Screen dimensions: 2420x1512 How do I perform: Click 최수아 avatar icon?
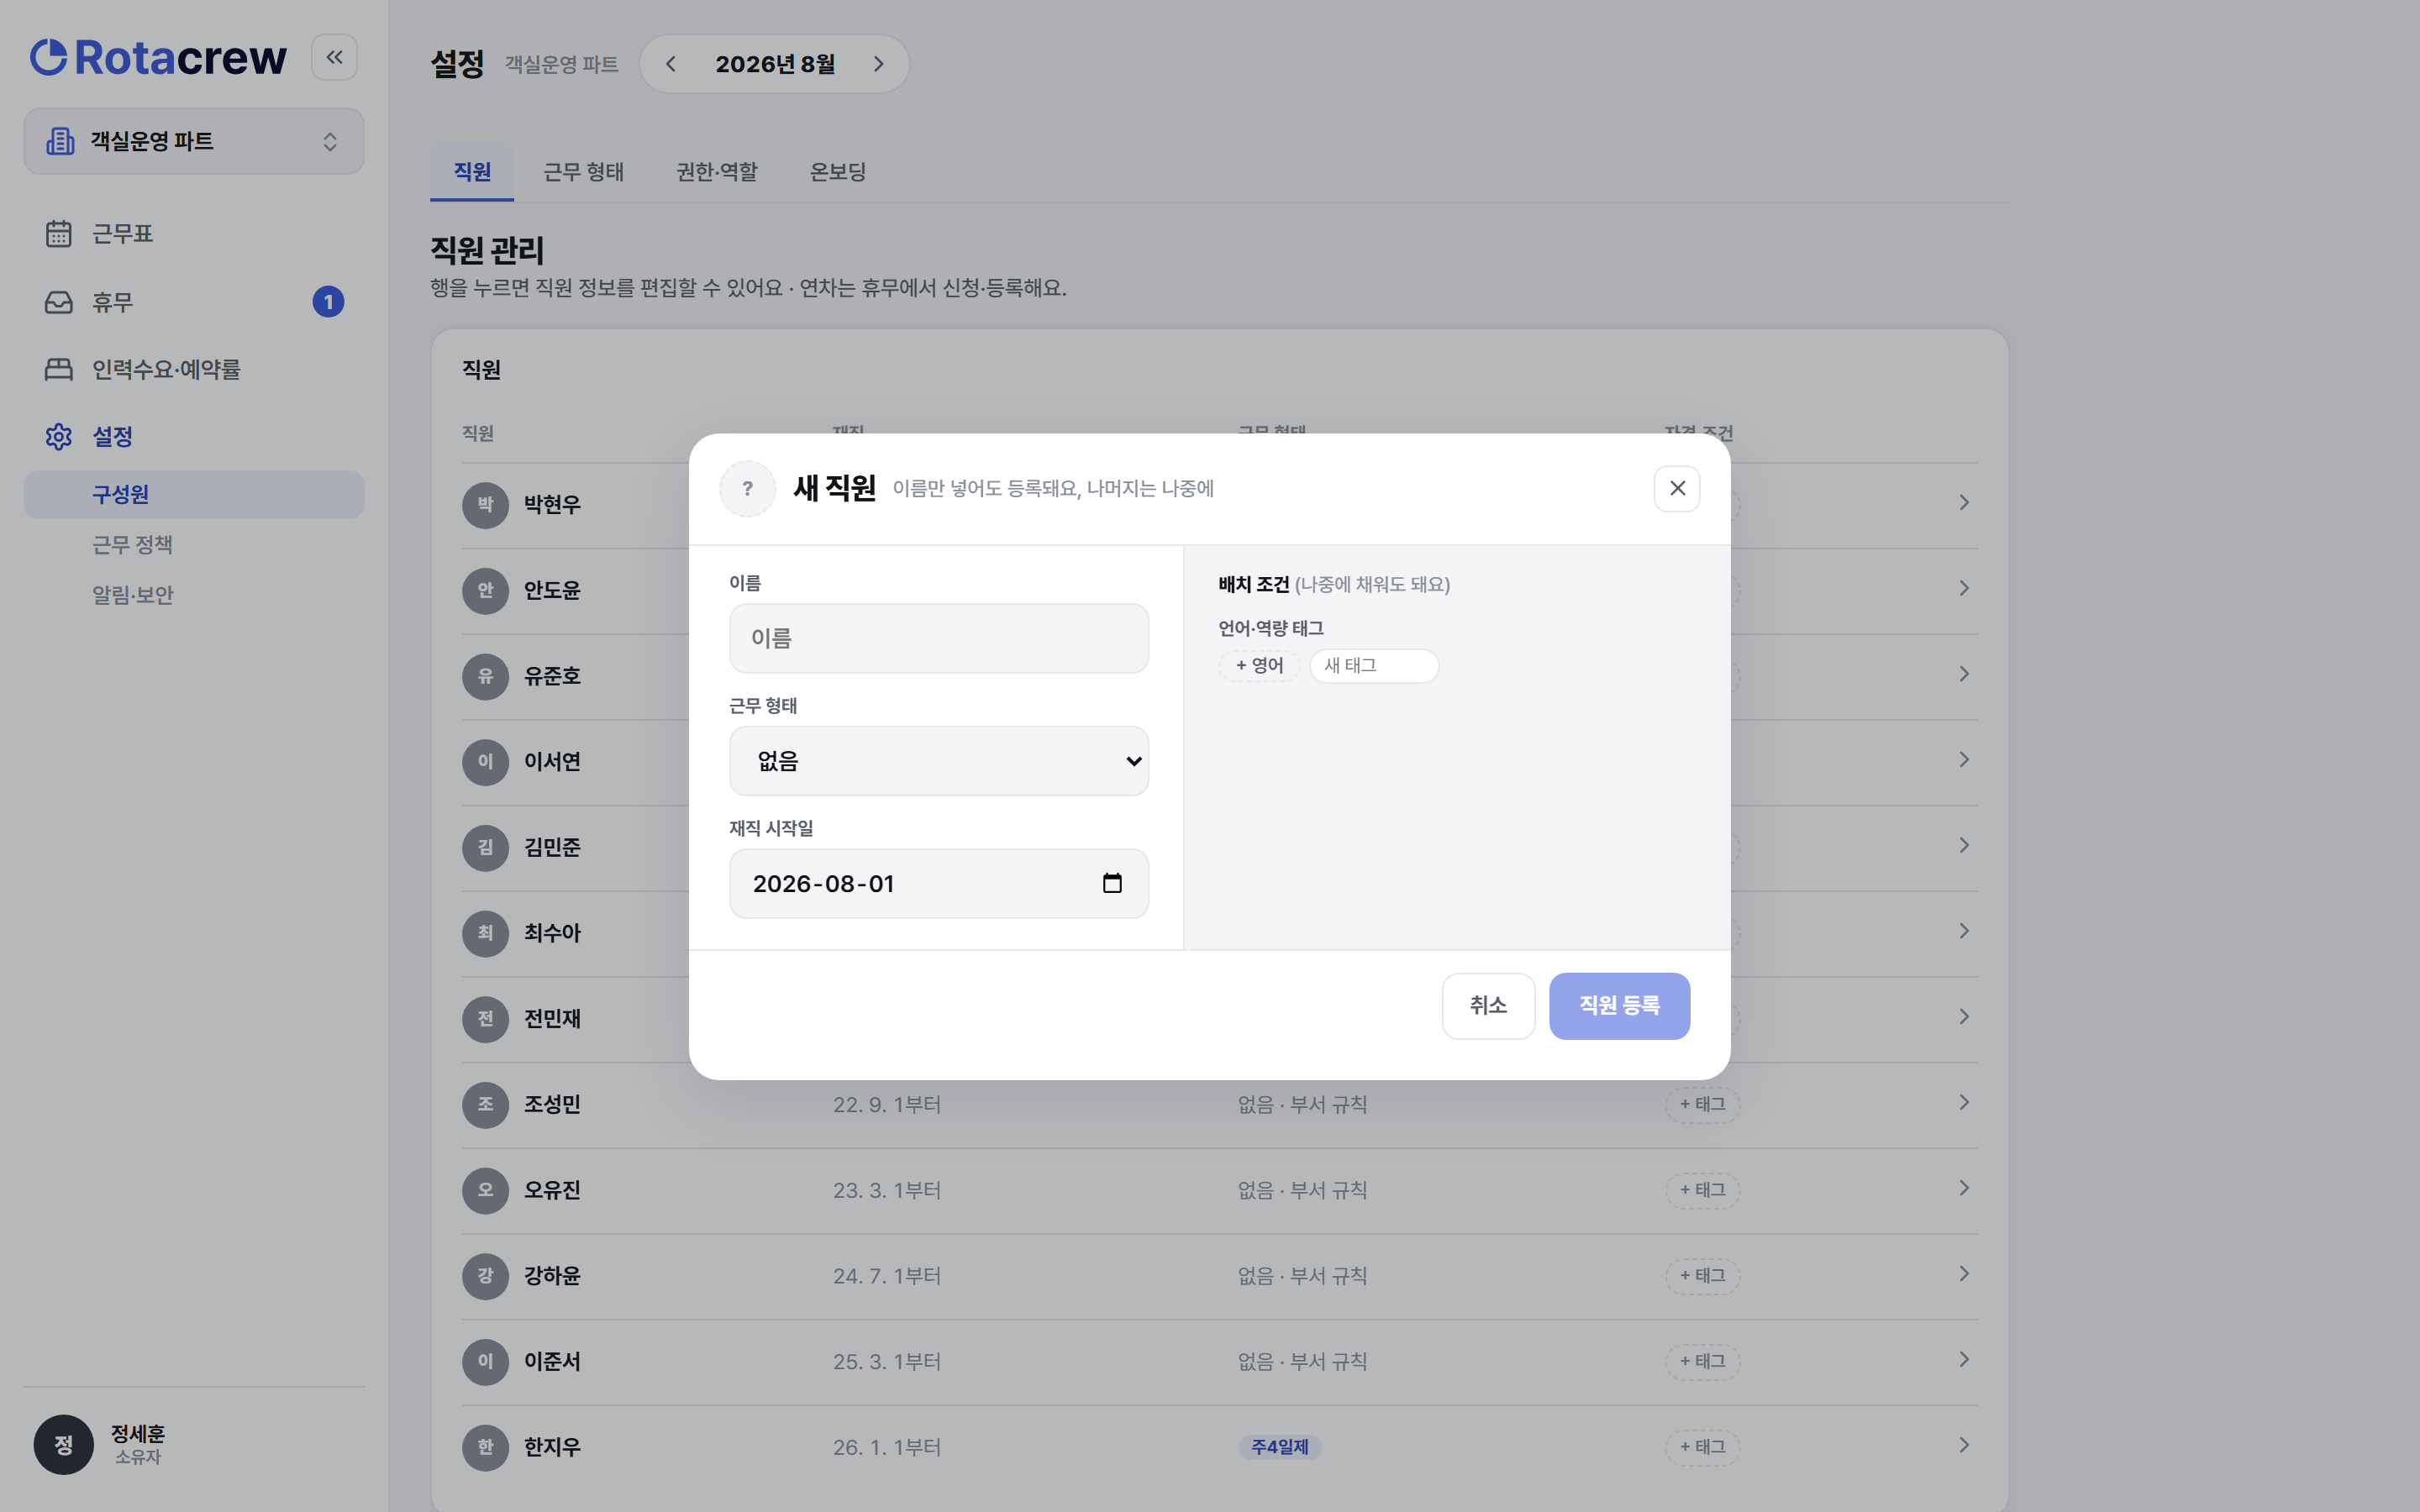[485, 933]
